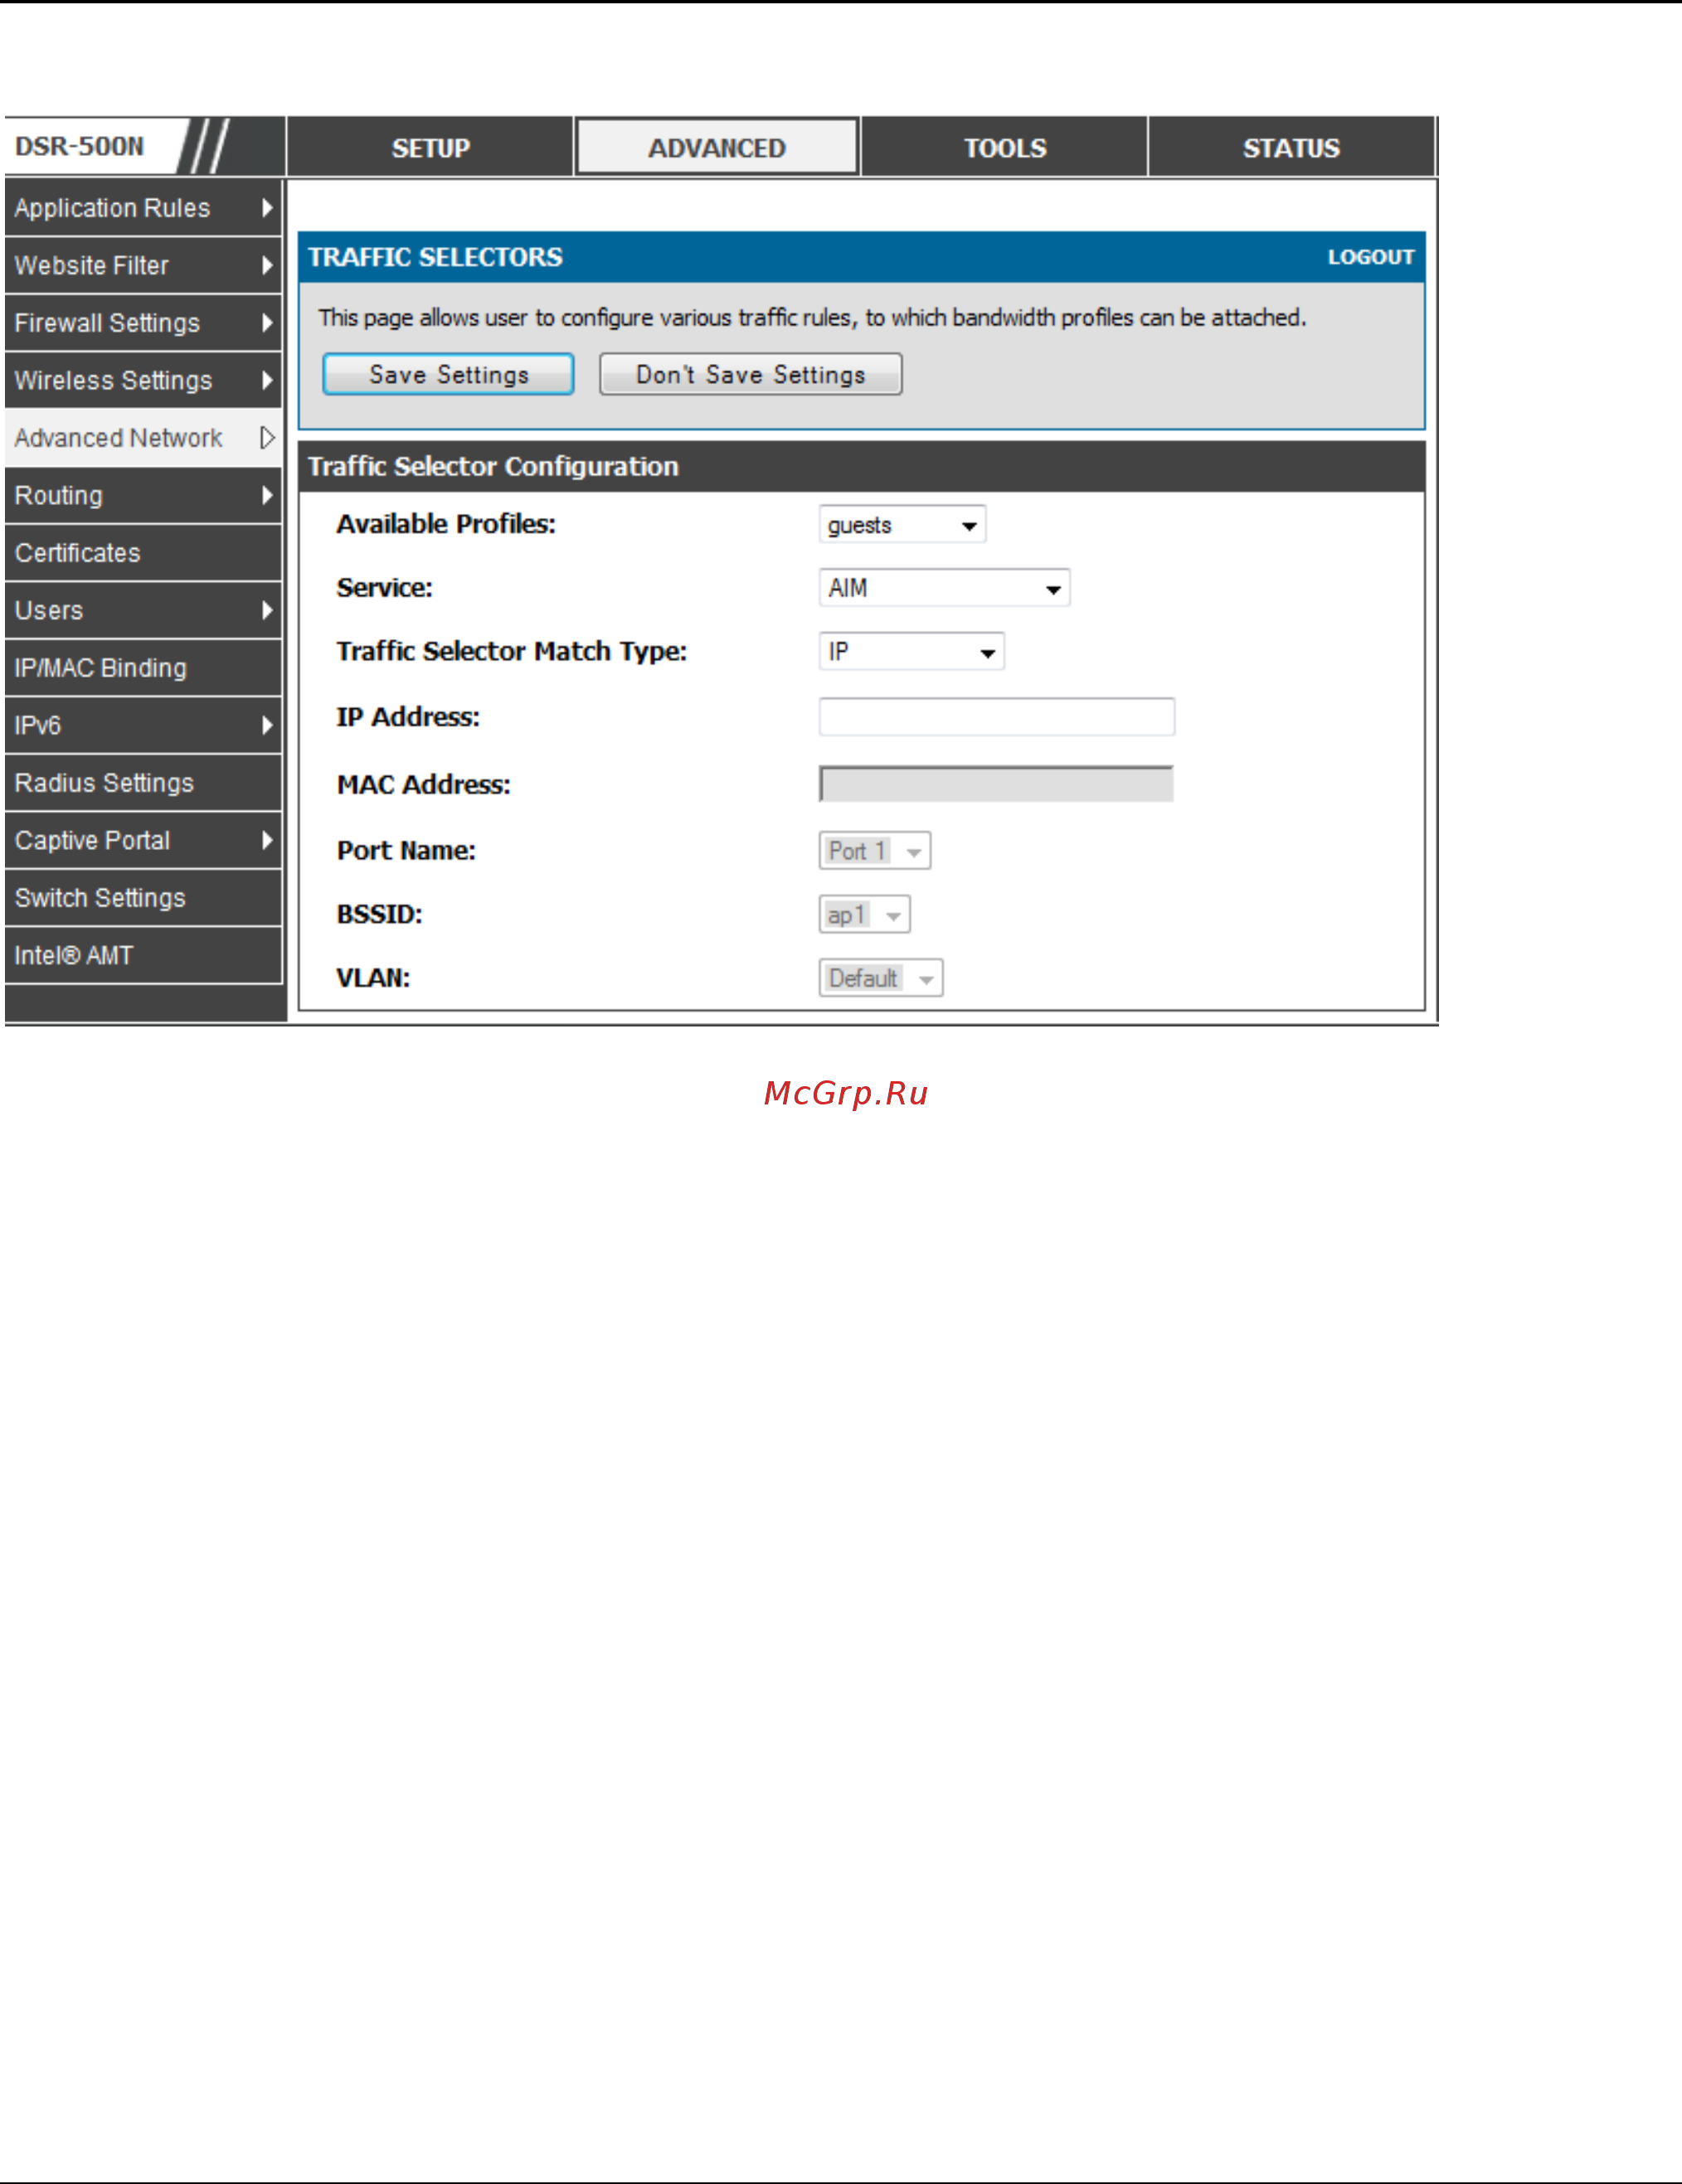Open Traffic Selector Match Type dropdown
1682x2184 pixels.
point(911,652)
